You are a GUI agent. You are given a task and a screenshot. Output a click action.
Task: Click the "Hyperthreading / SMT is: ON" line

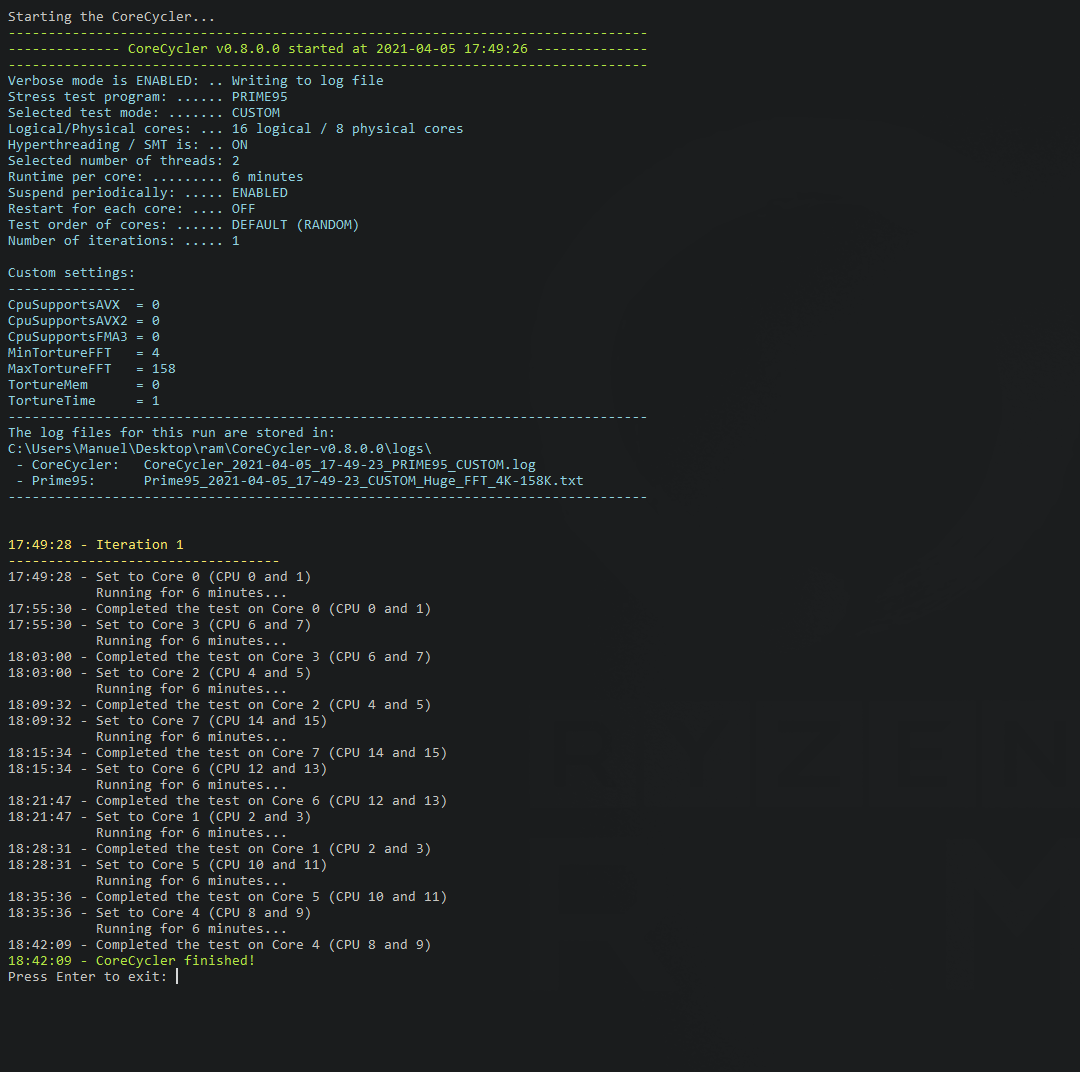(x=127, y=145)
